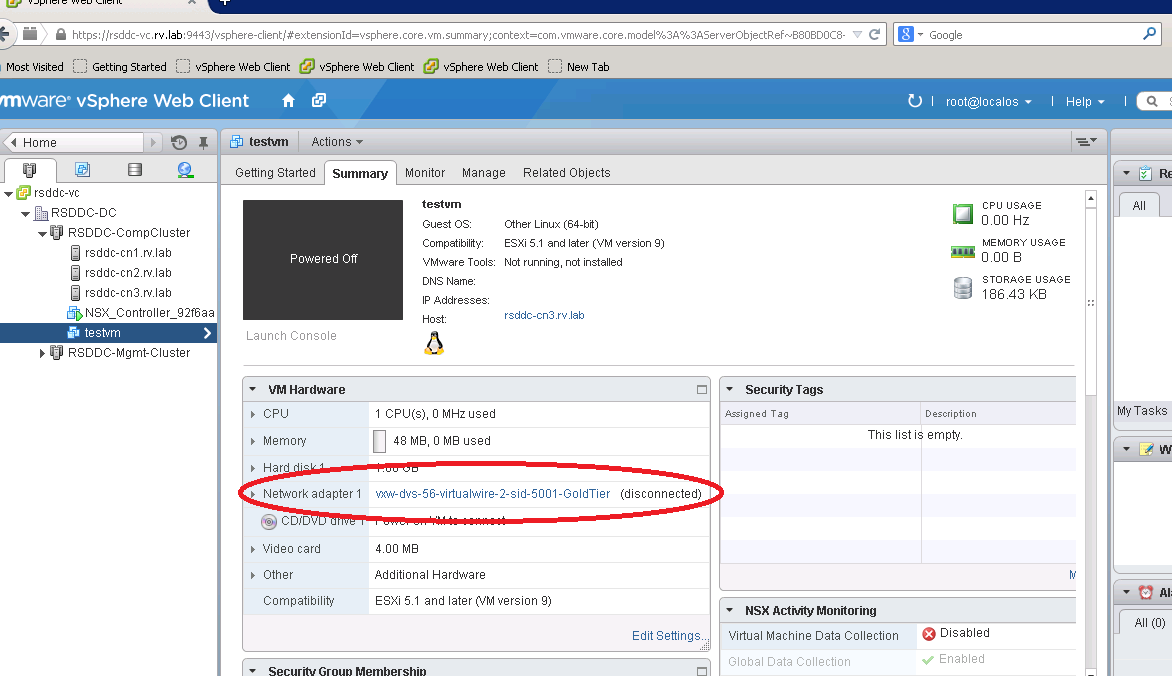Click the navigator history icon

[x=179, y=142]
